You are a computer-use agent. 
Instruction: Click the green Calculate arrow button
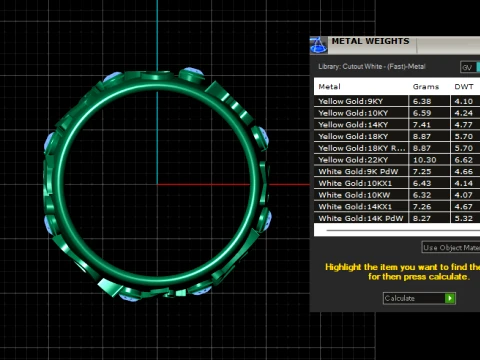[x=450, y=298]
